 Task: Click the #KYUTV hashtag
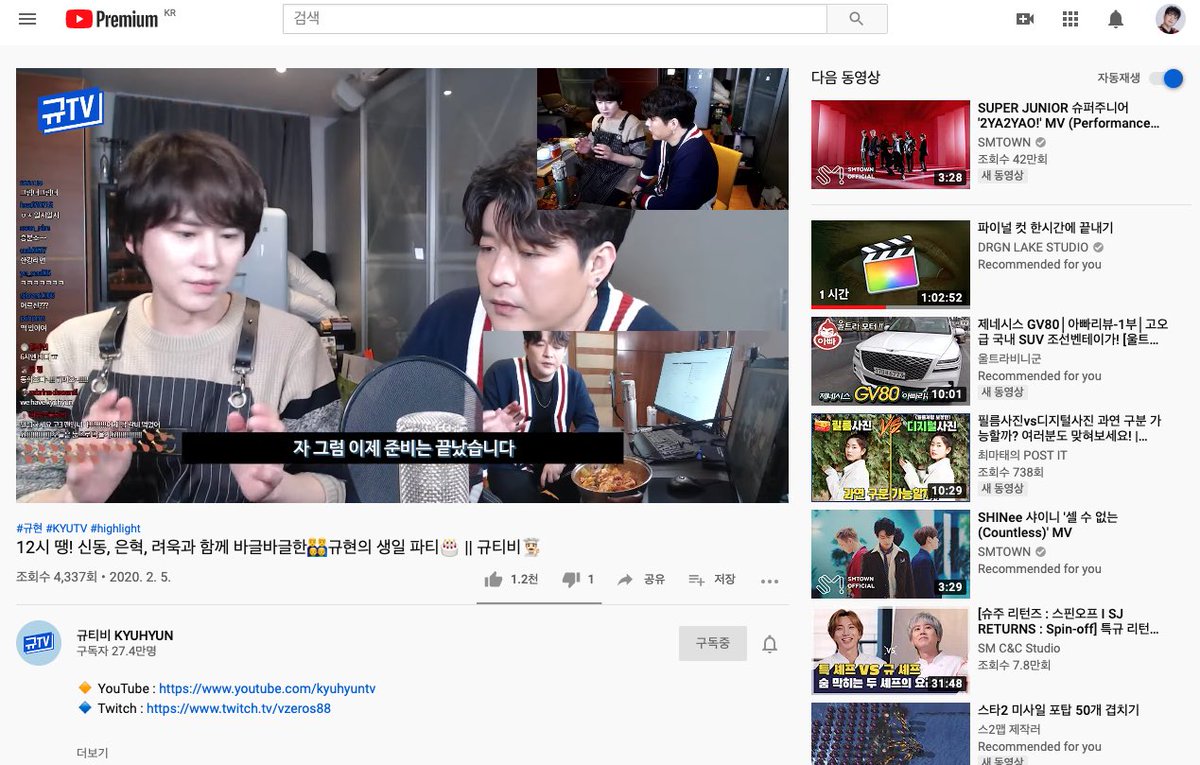point(66,528)
